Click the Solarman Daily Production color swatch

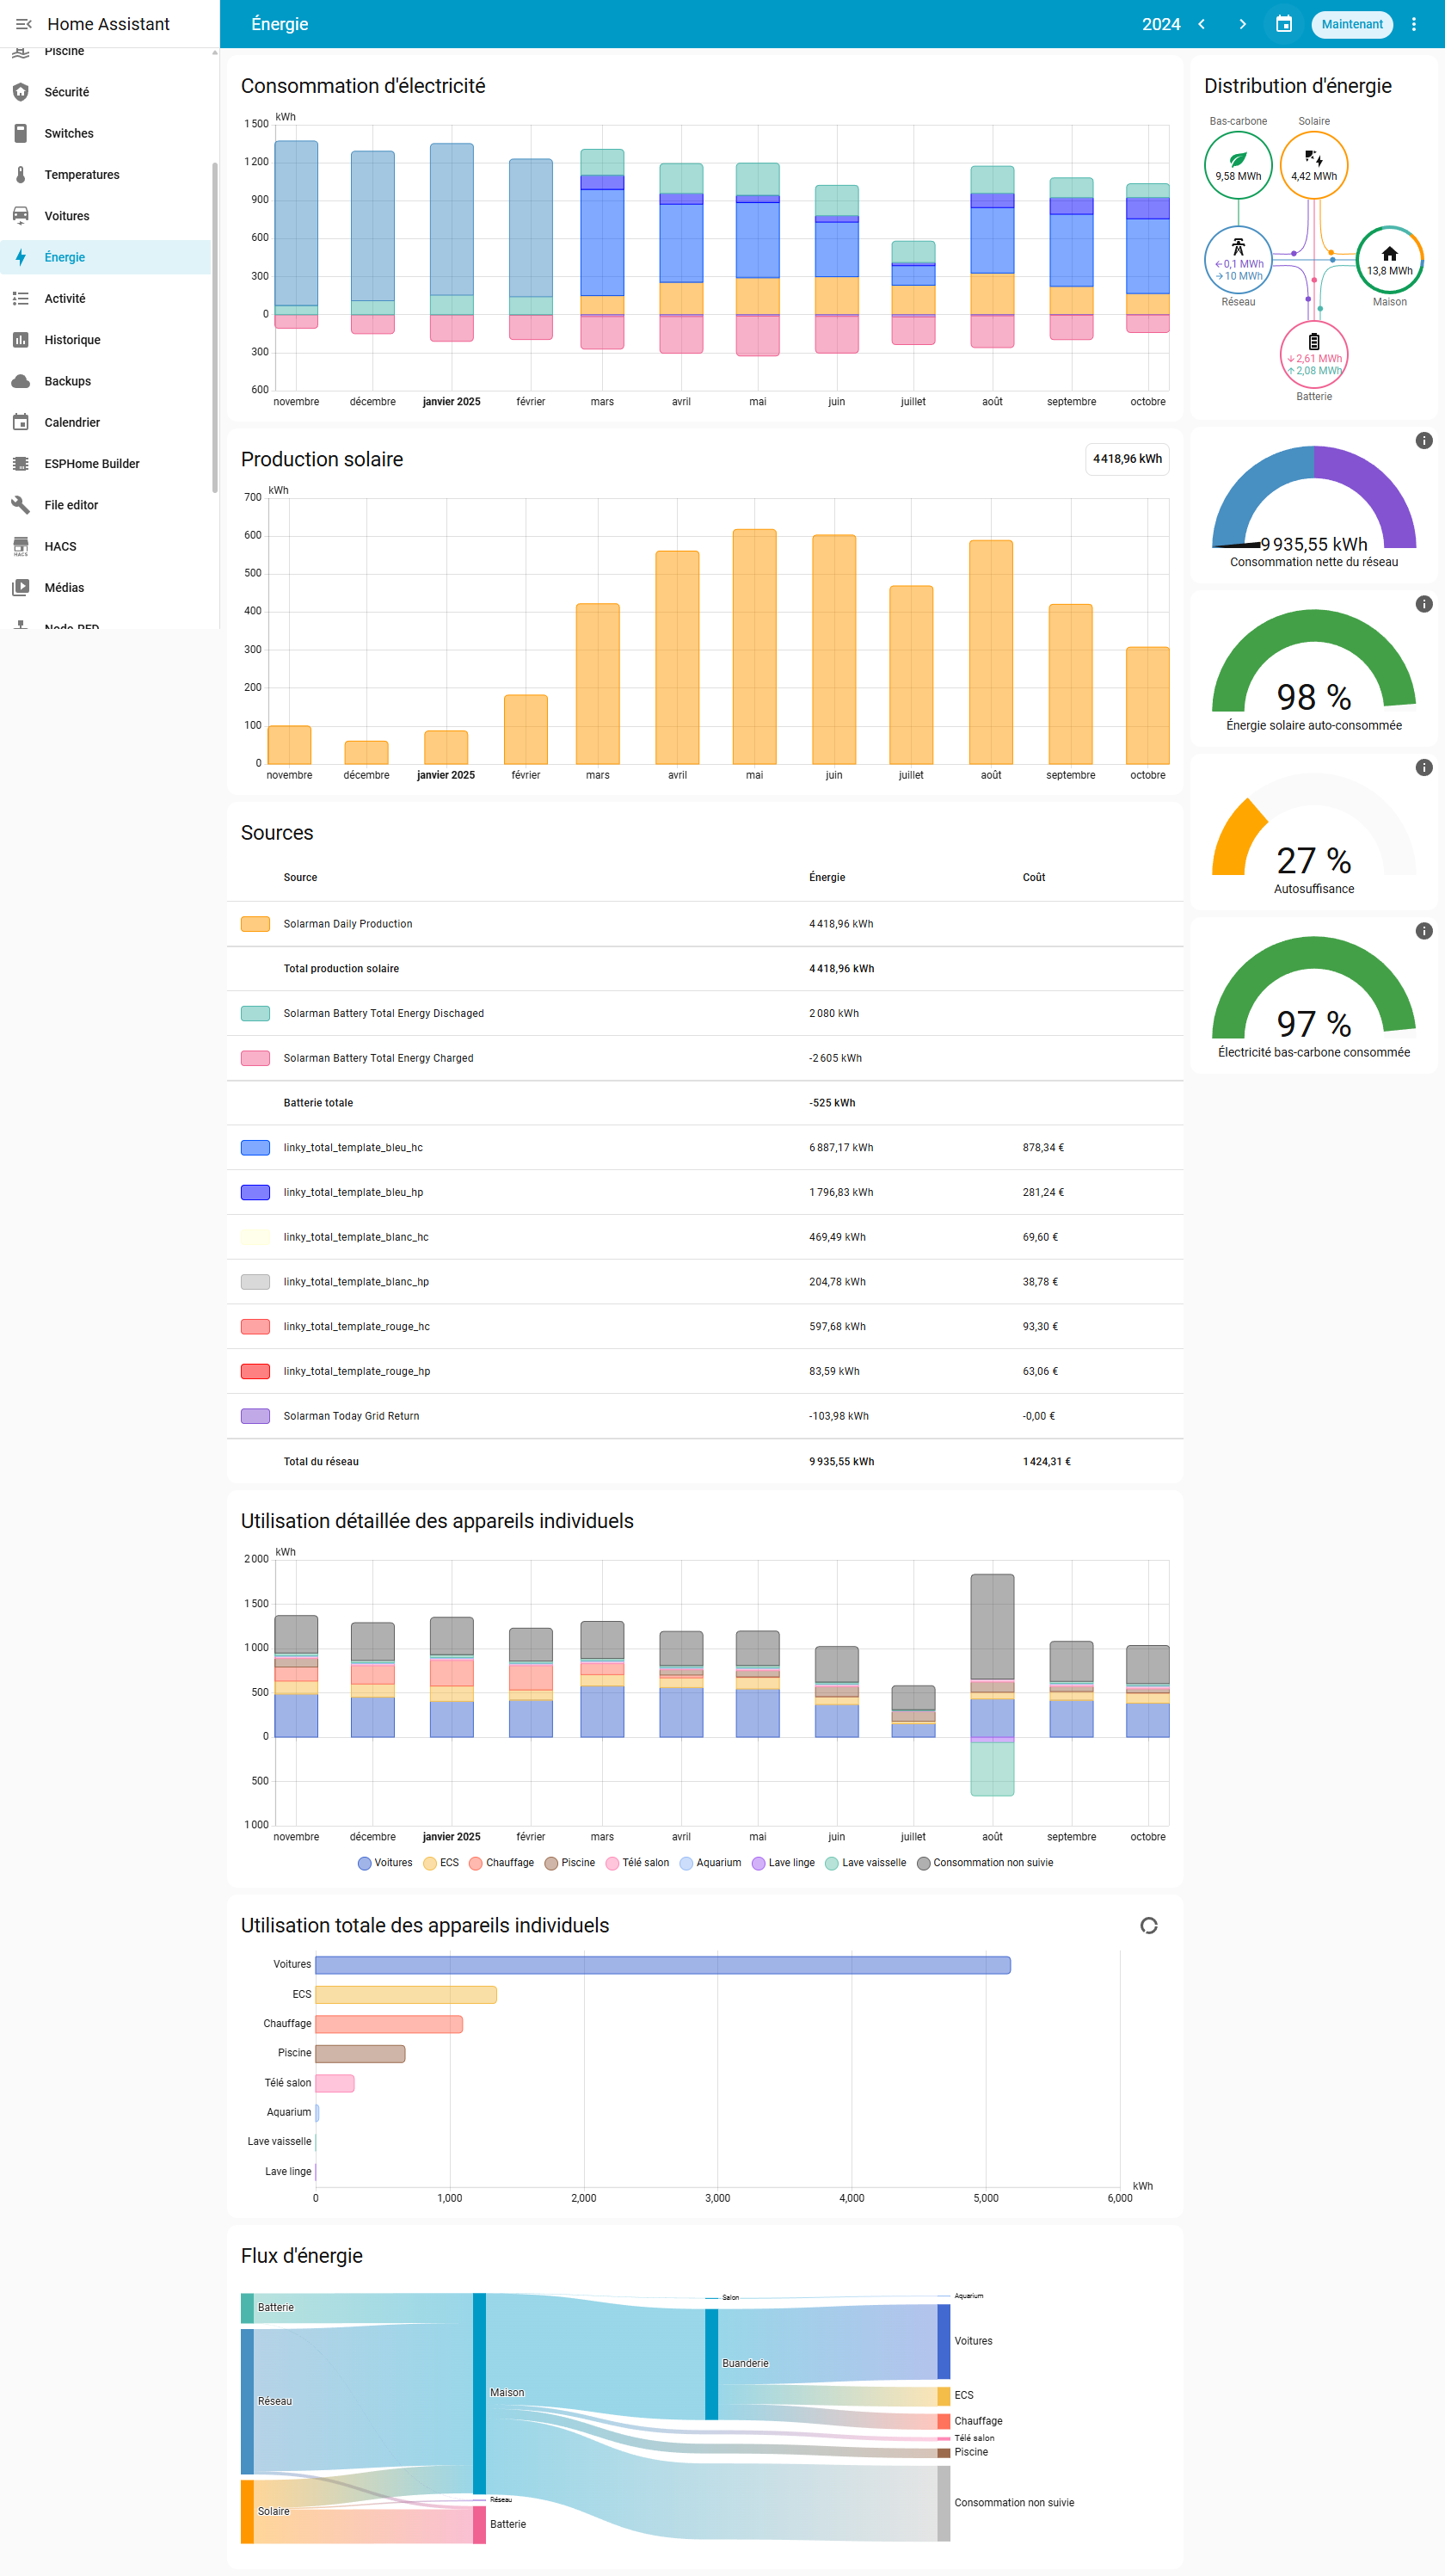(x=255, y=924)
